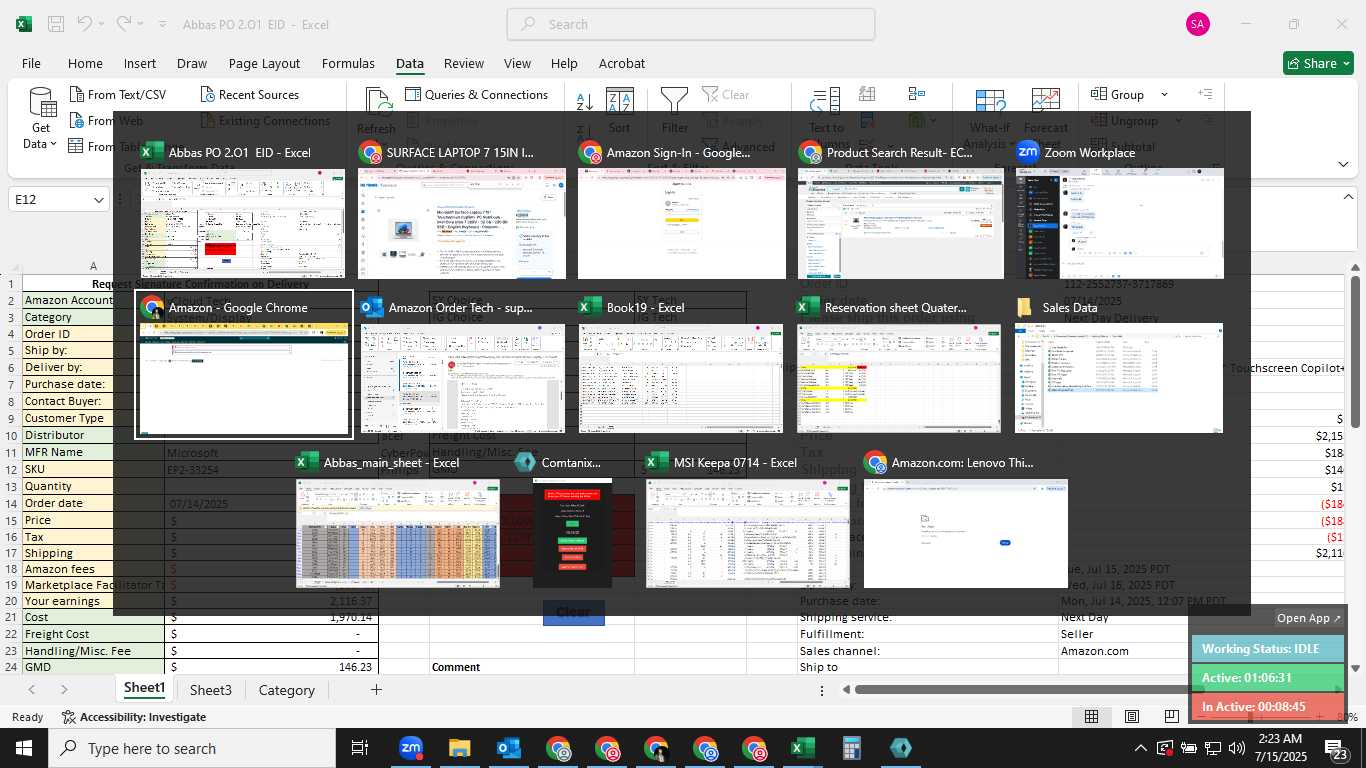Click the Save icon in the title bar
This screenshot has height=768, width=1366.
56,24
